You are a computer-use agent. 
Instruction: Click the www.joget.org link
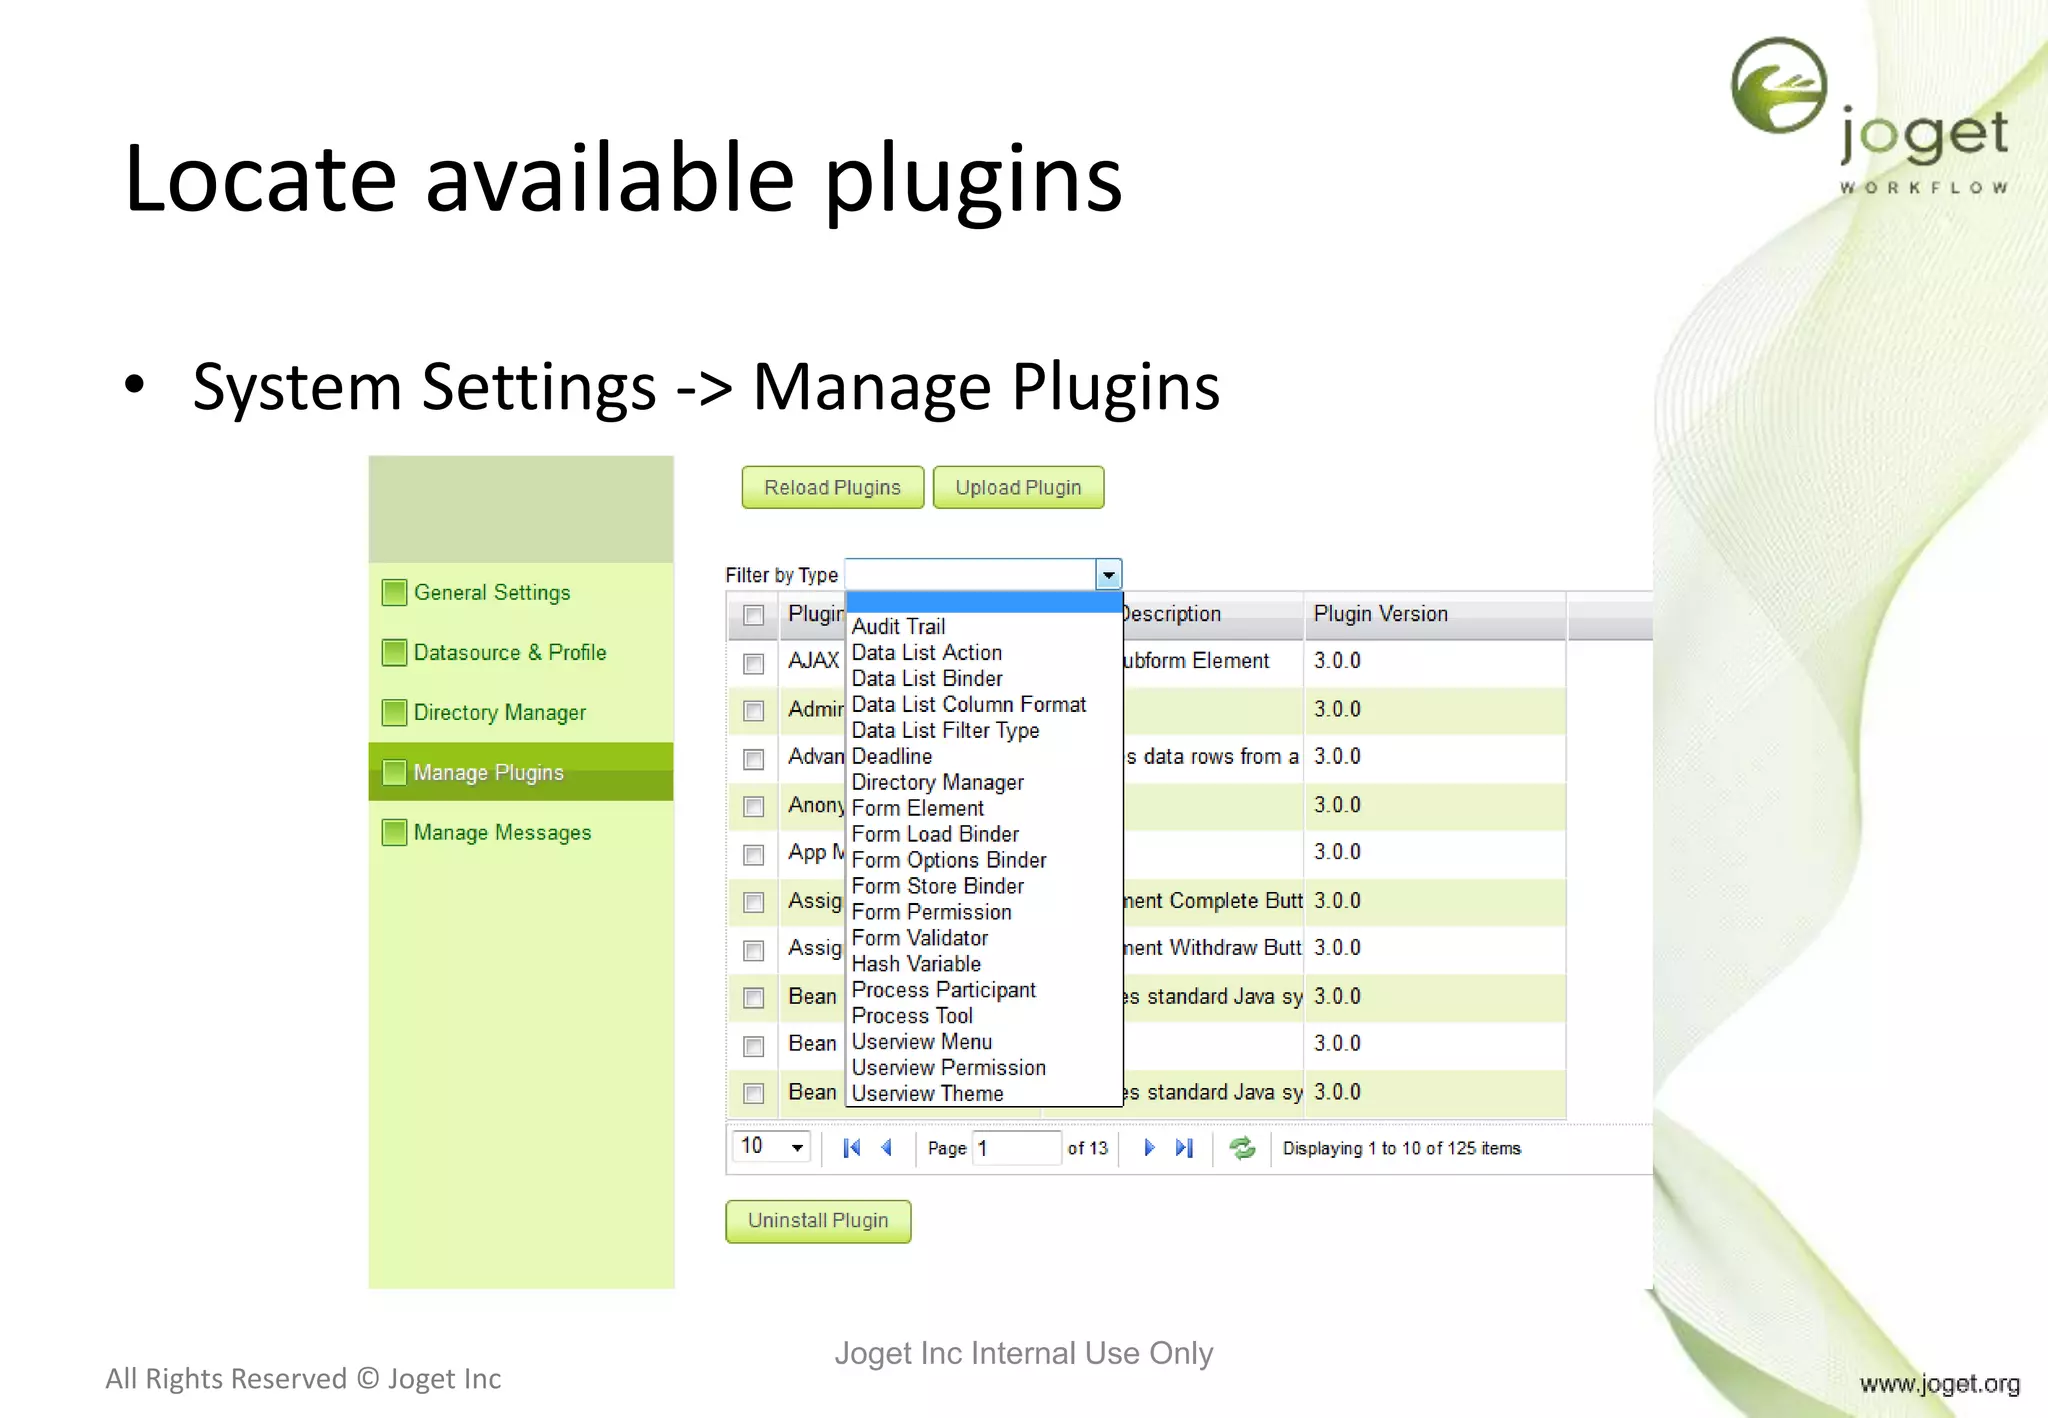(1939, 1384)
